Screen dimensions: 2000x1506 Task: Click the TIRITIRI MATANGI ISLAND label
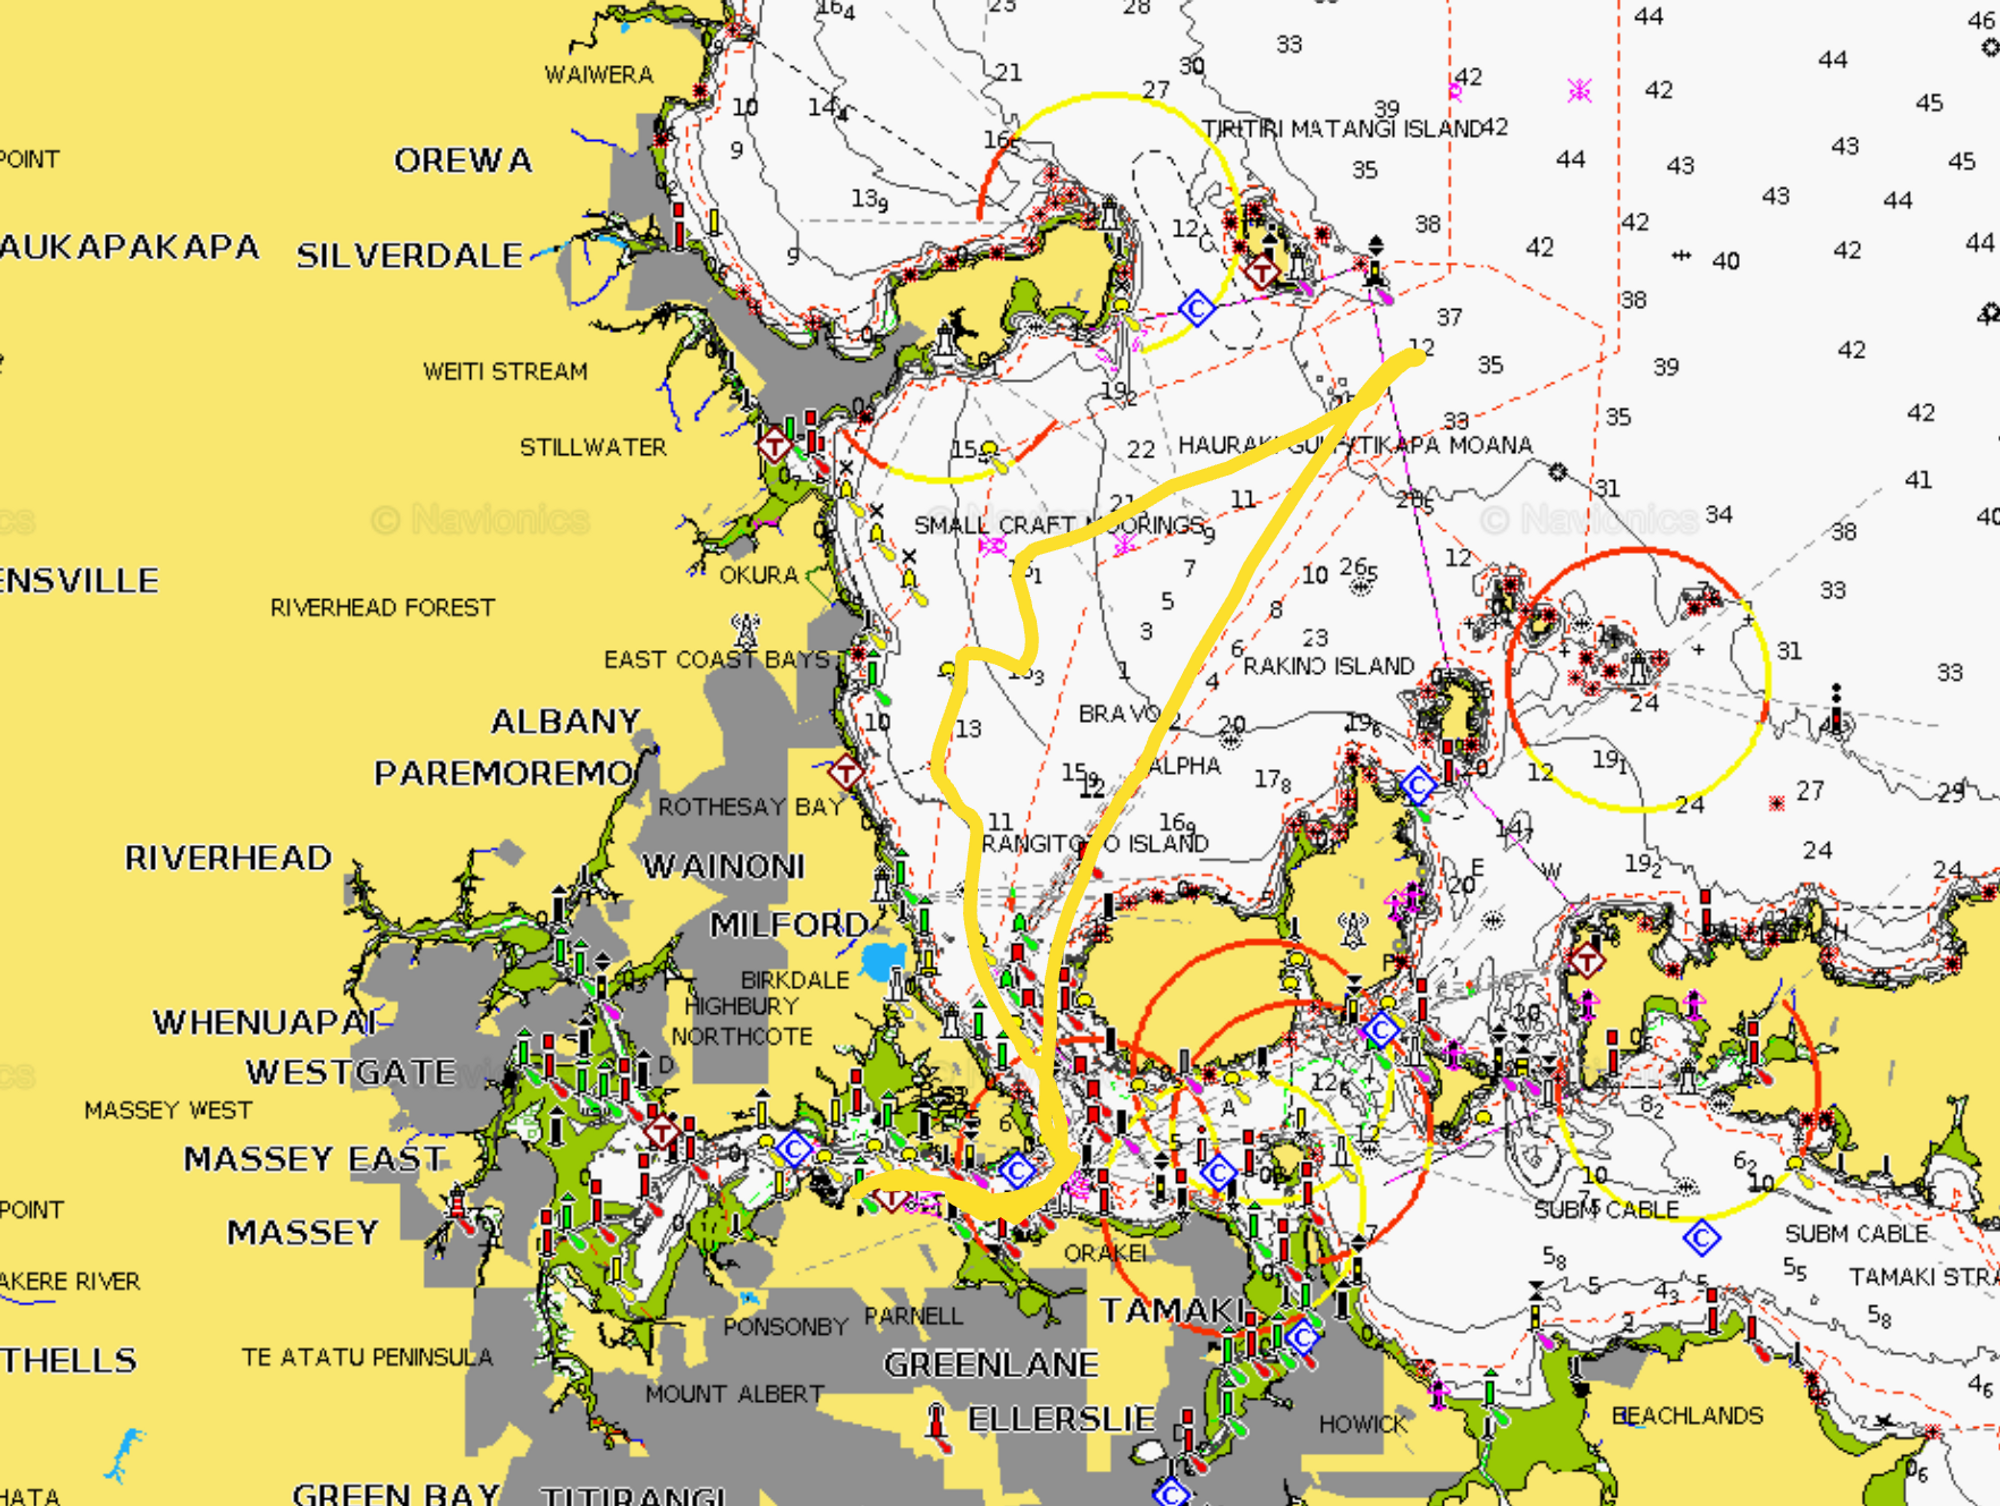pos(1342,129)
